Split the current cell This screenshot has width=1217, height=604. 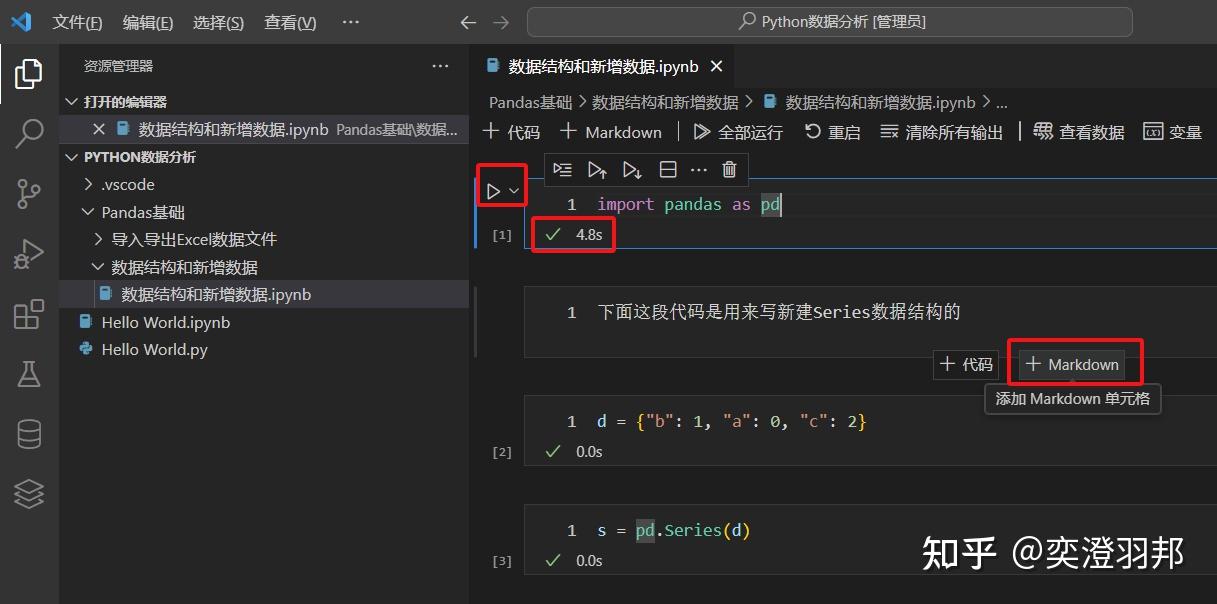(668, 169)
